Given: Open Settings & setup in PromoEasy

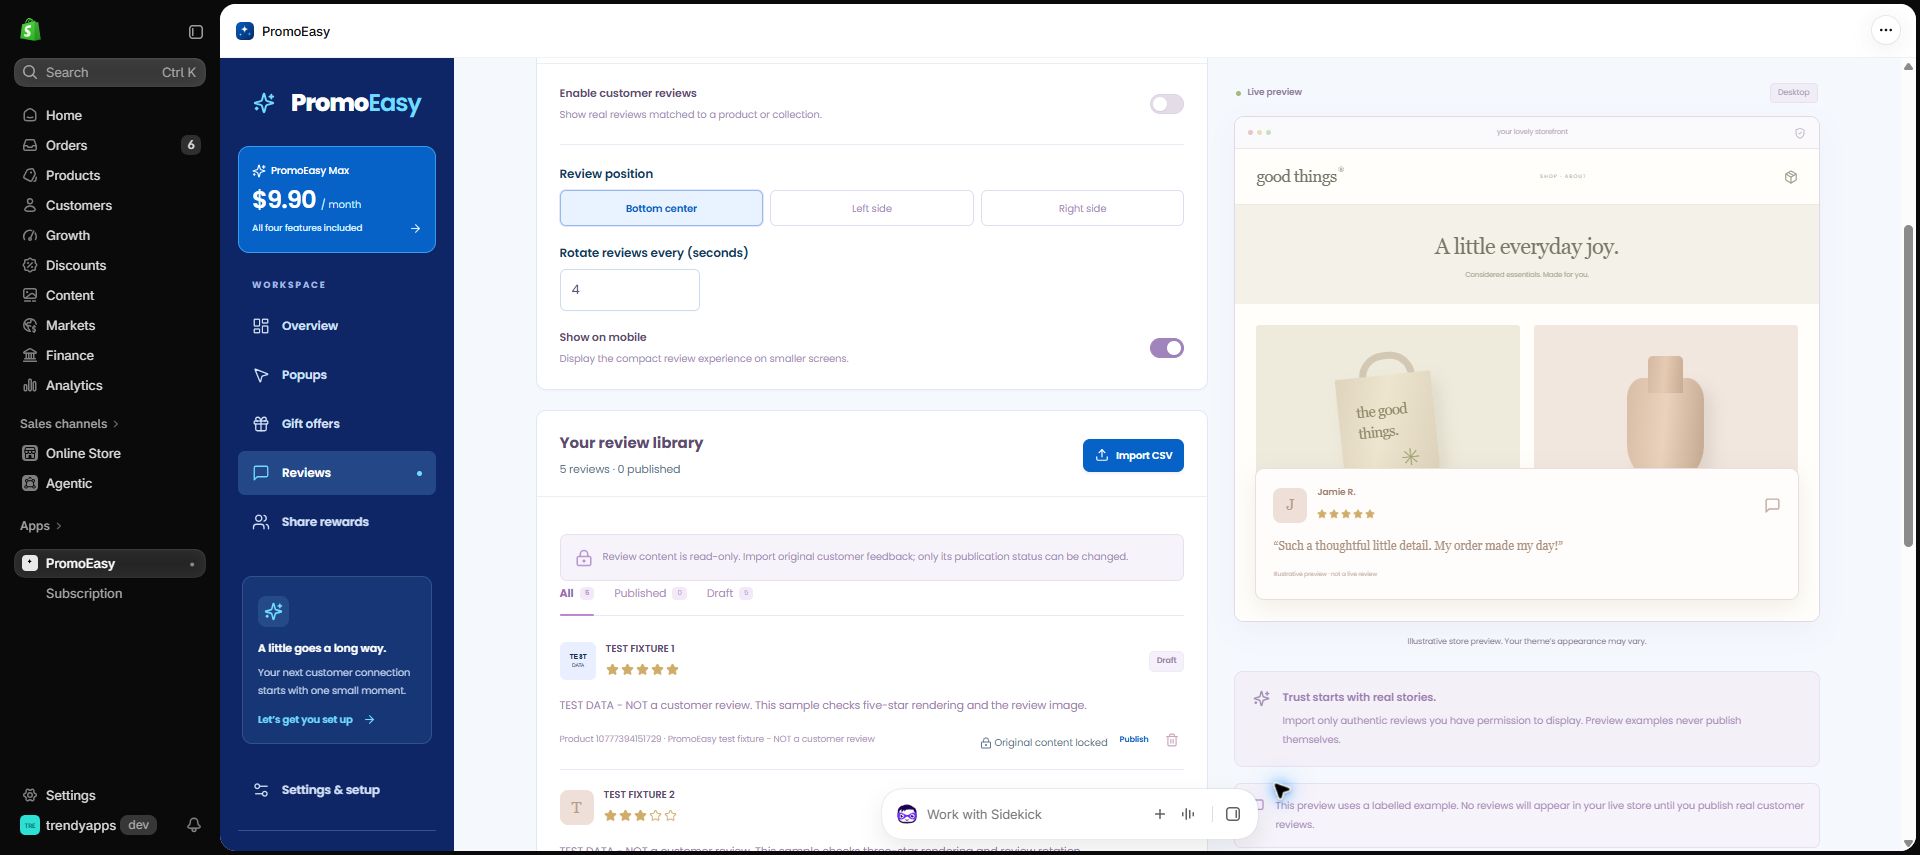Looking at the screenshot, I should 337,790.
